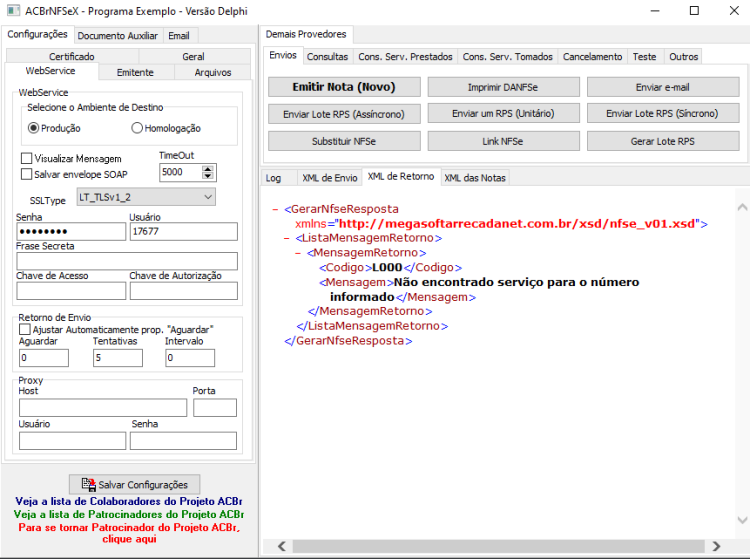Show the XML de Envio tab
The image size is (750, 559).
coord(330,178)
